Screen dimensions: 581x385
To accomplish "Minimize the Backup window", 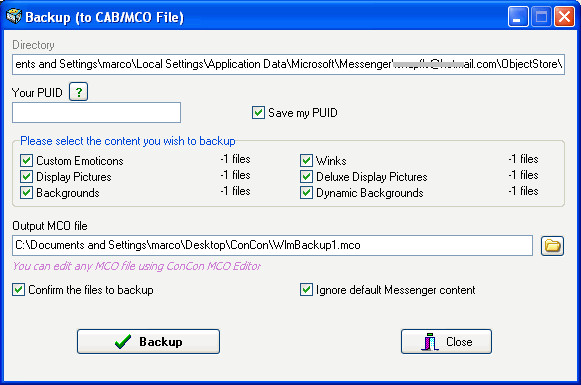I will click(518, 17).
